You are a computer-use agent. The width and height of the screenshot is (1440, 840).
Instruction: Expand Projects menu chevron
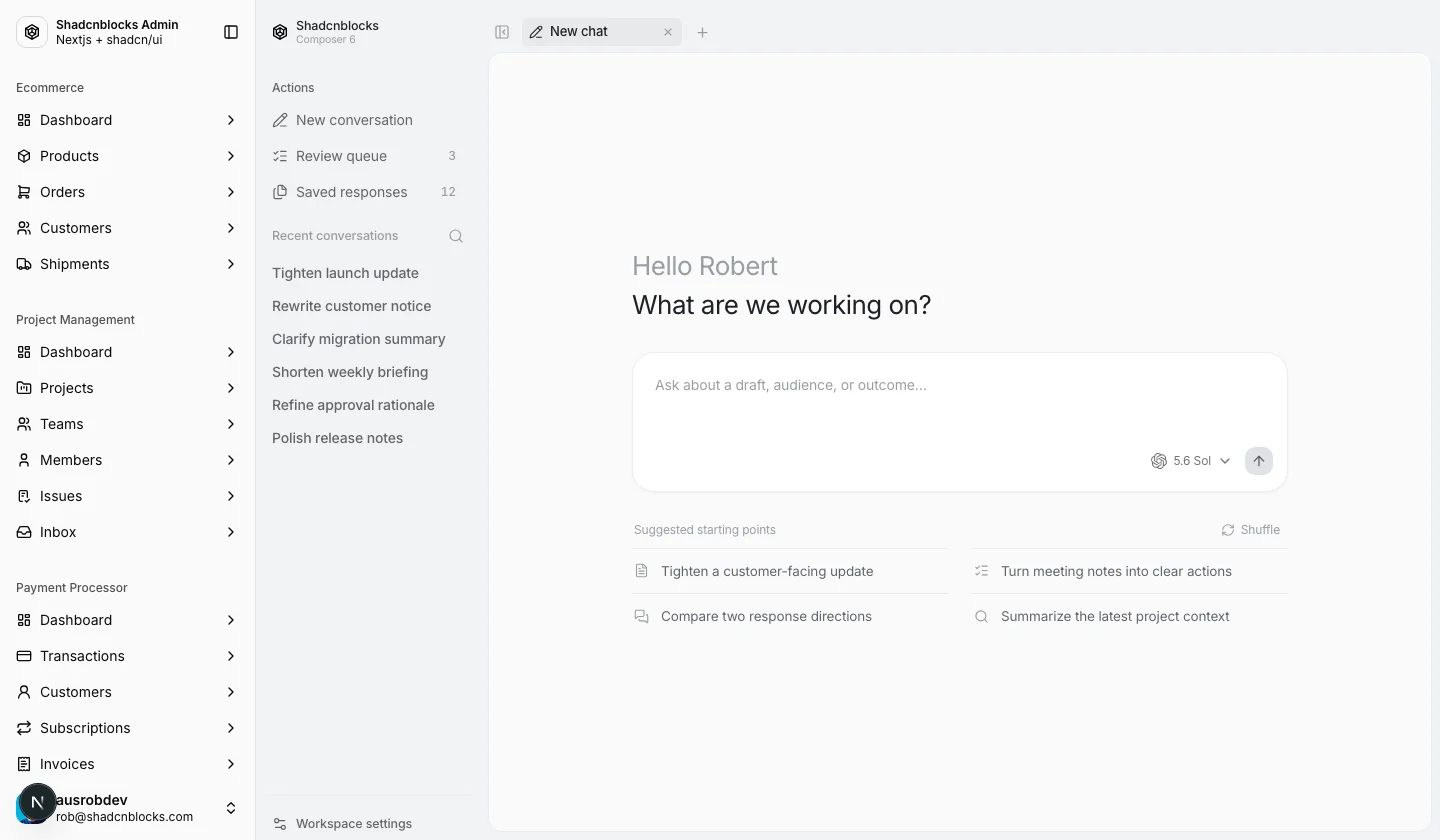(x=231, y=388)
